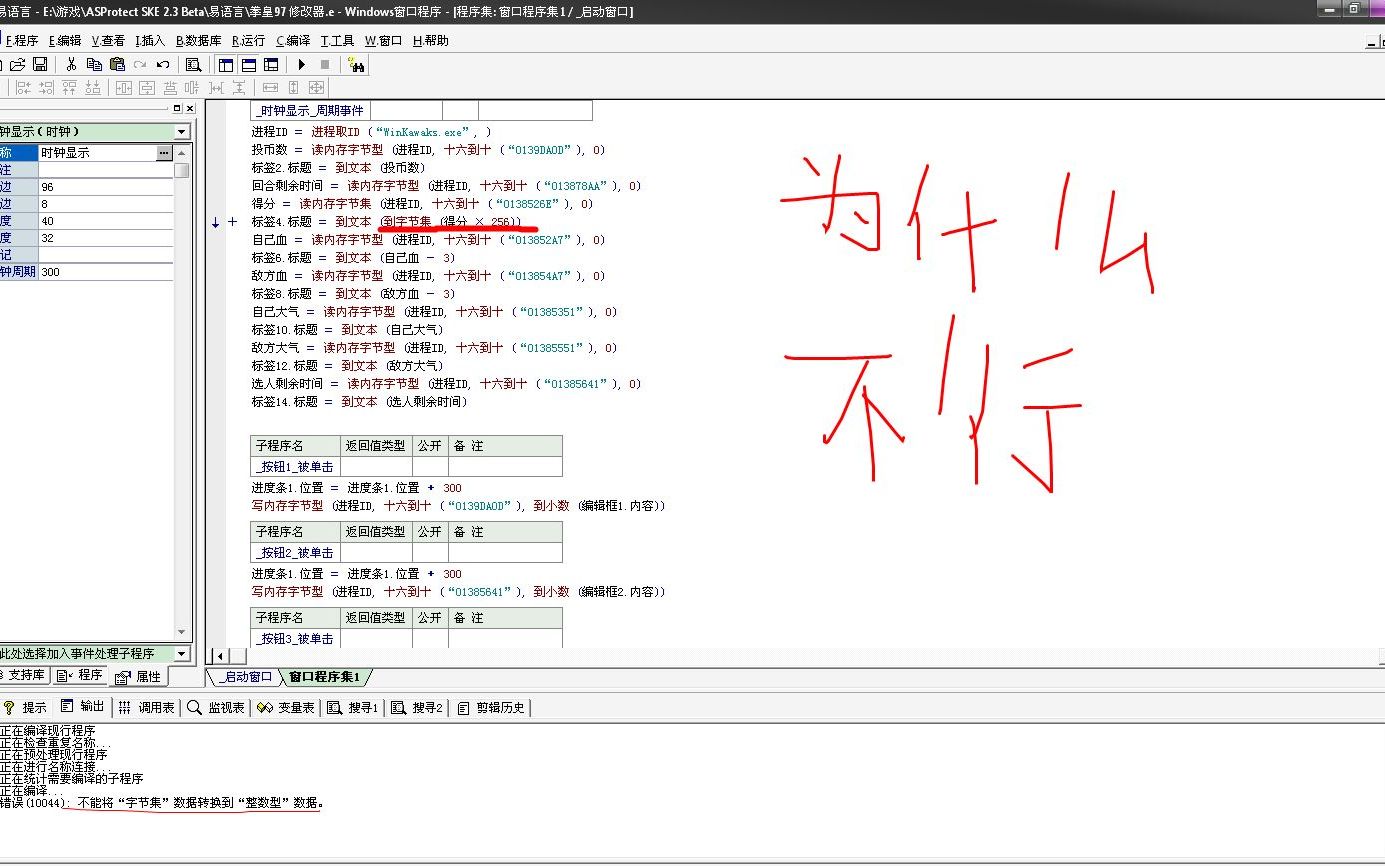Cut selection with scissors icon

[71, 64]
